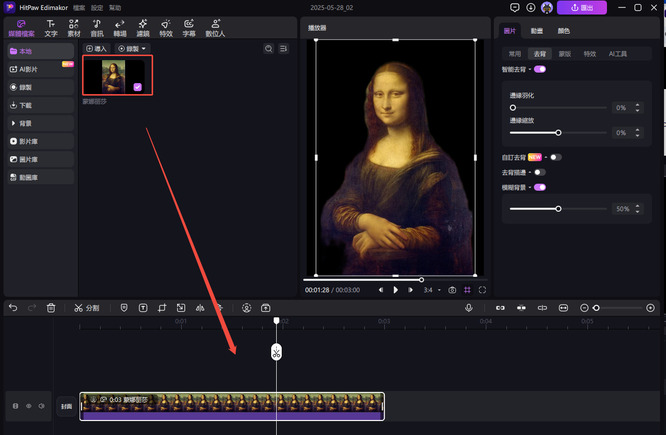Select the Mona Lisa clip on timeline
Screen dimensions: 666x435
232,407
